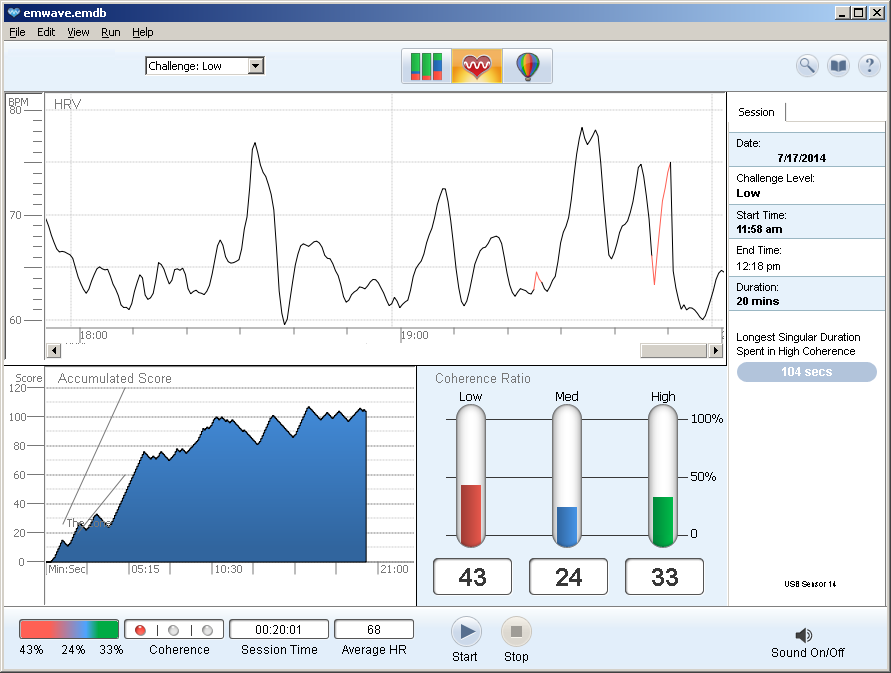This screenshot has width=891, height=673.
Task: Click the 19:00 time axis label
Action: pos(414,335)
